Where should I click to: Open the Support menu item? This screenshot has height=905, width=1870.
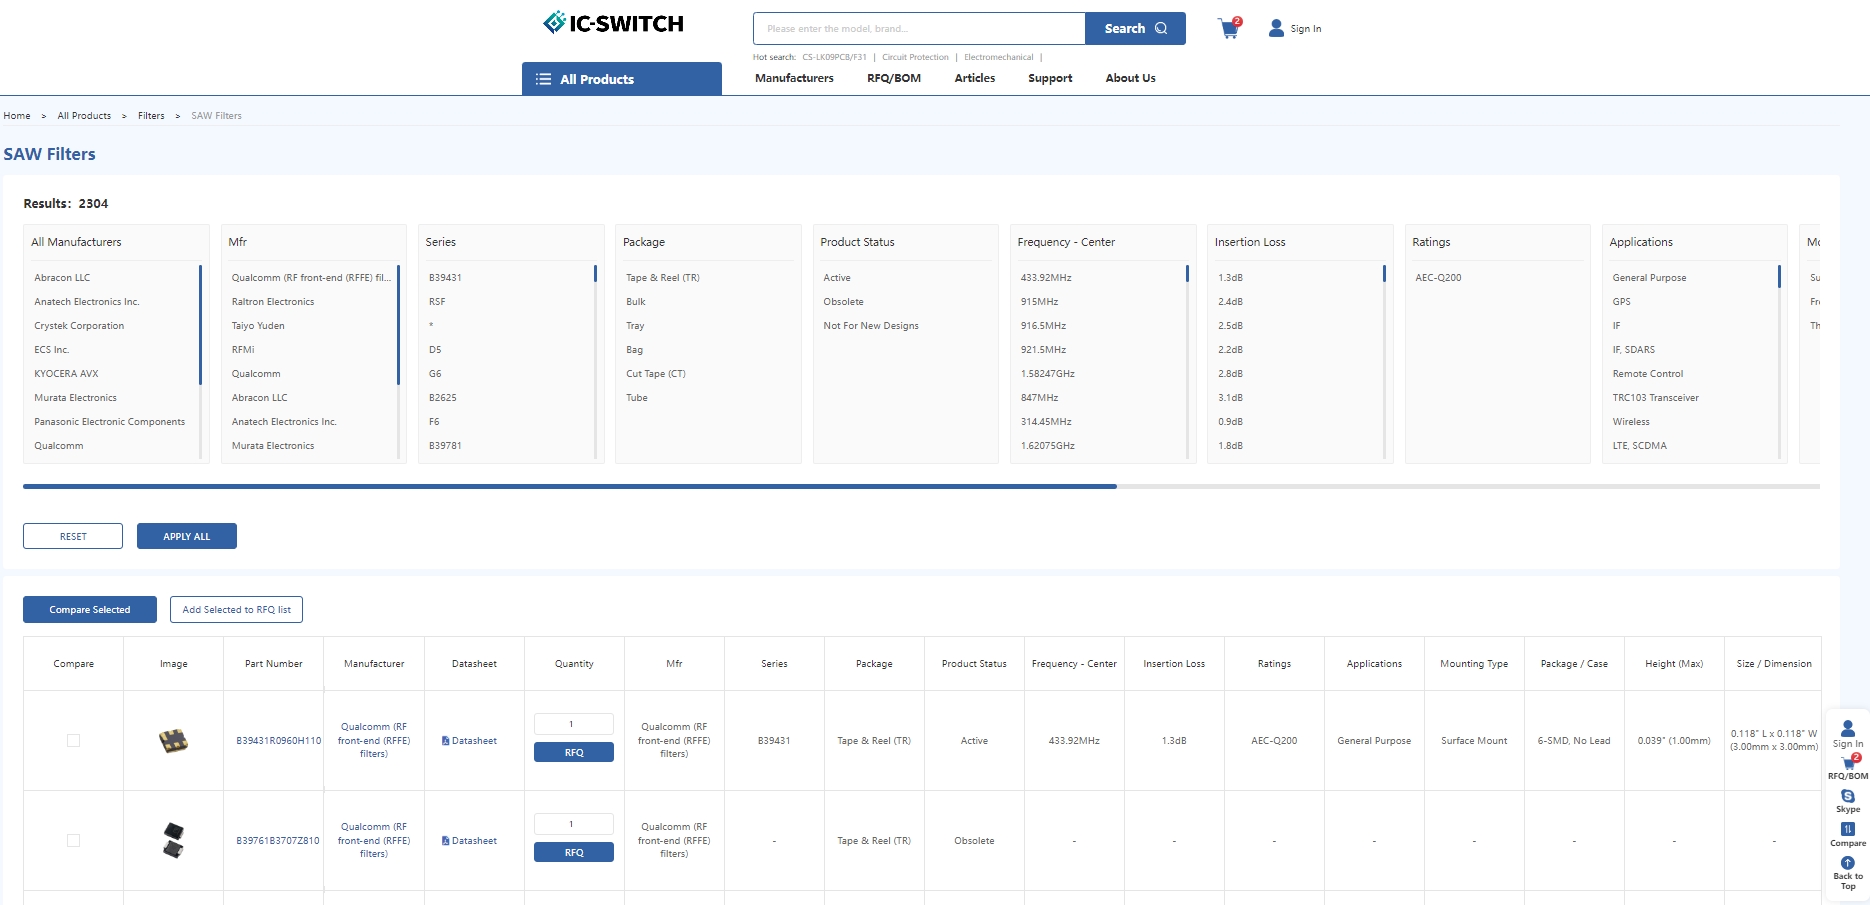click(1050, 78)
